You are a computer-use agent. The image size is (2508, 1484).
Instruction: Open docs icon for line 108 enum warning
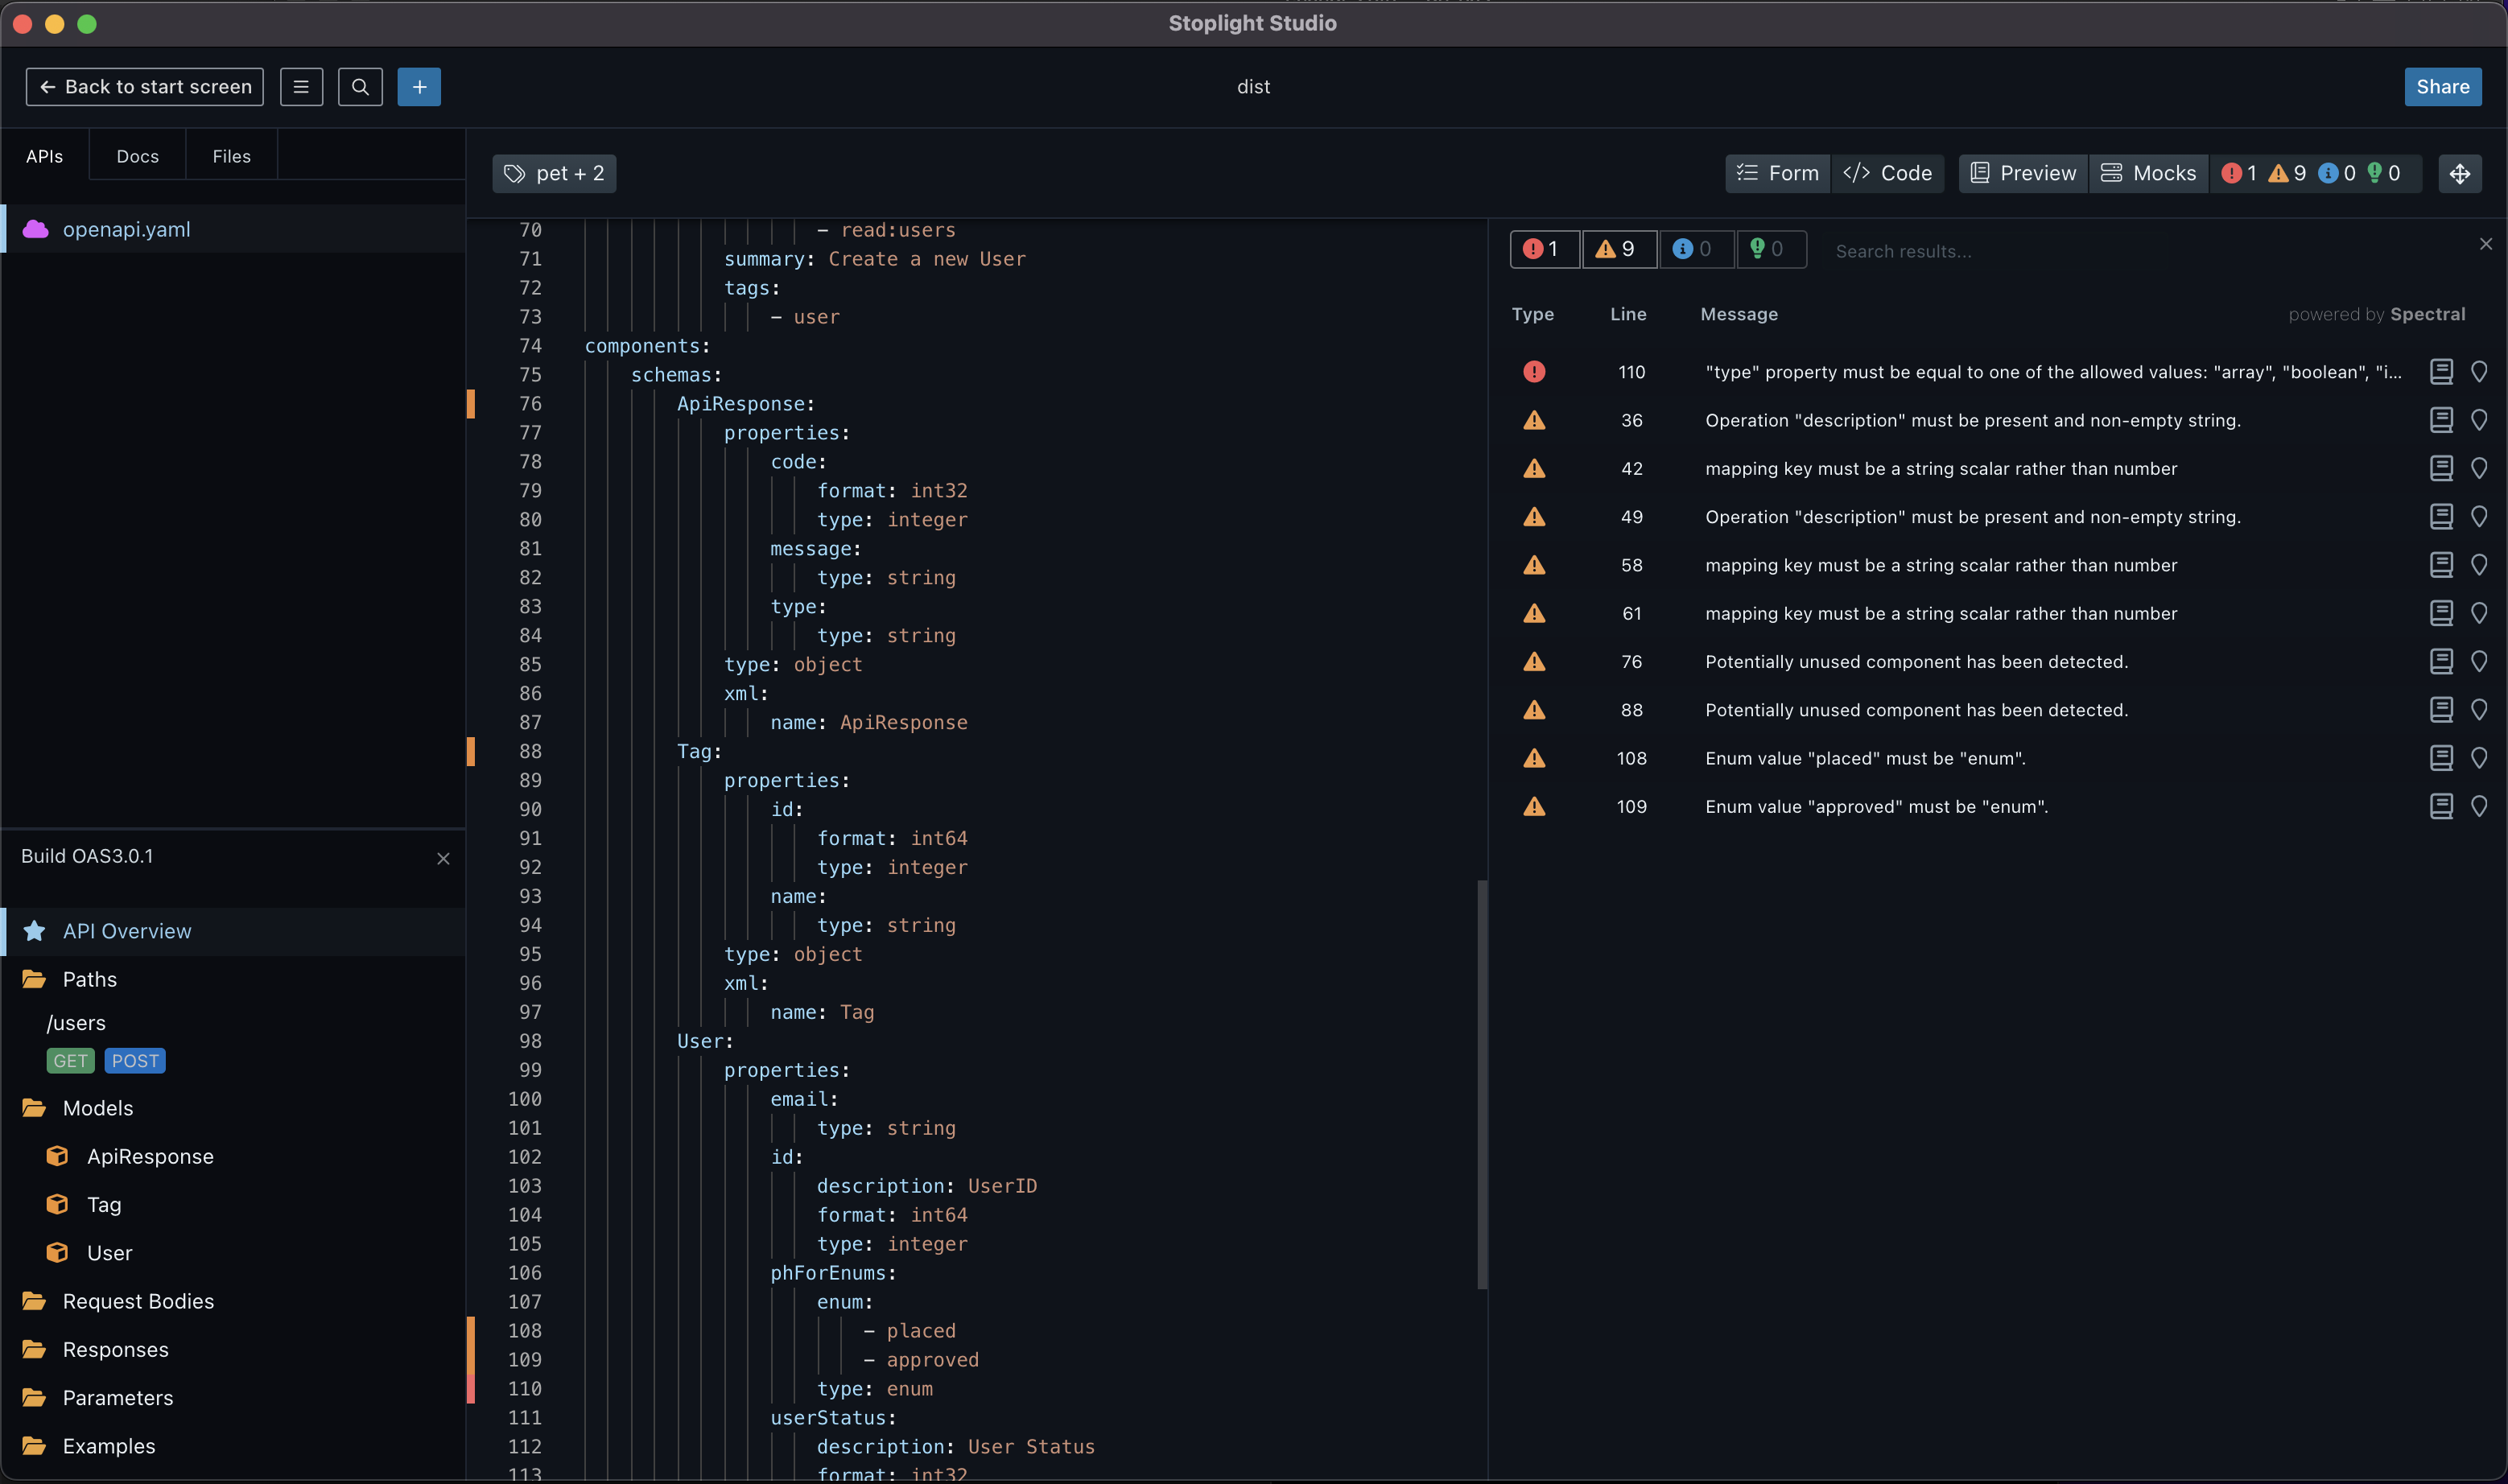2440,758
